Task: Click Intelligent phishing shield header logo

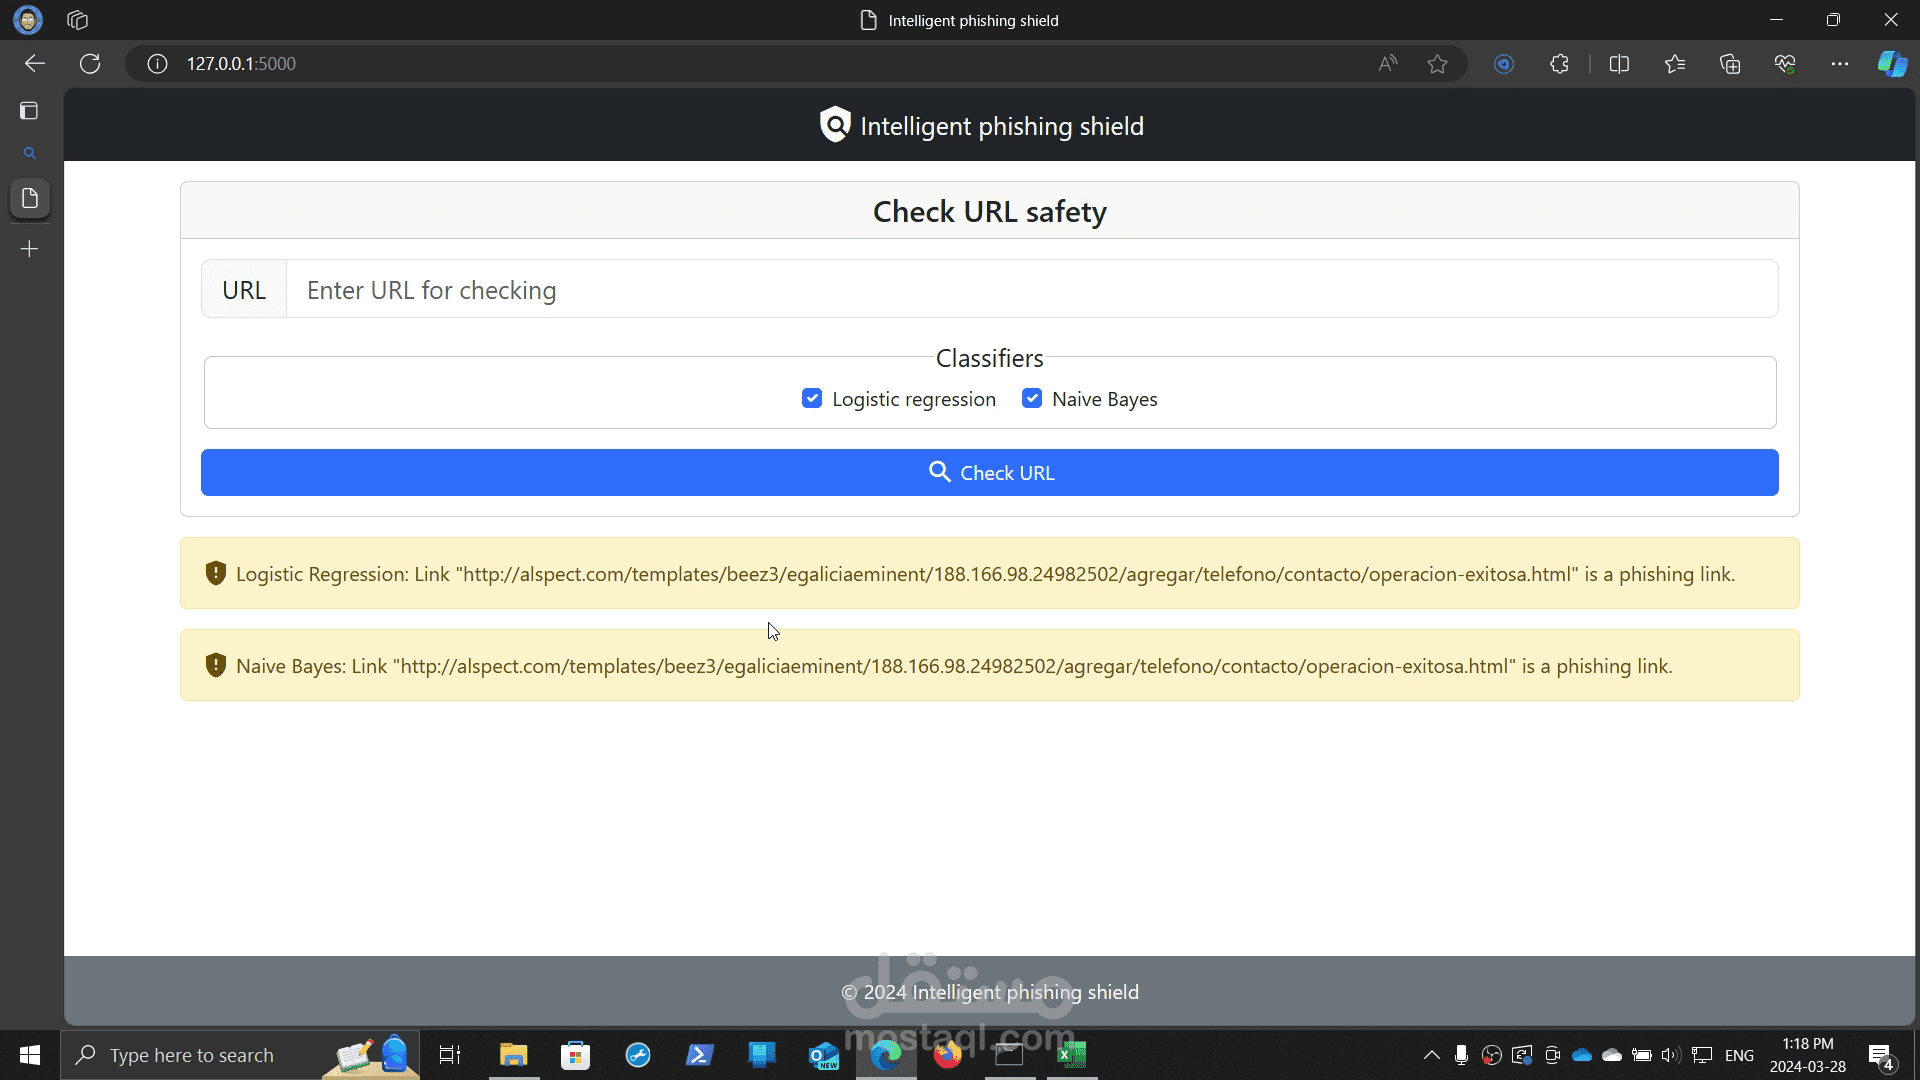Action: tap(834, 126)
